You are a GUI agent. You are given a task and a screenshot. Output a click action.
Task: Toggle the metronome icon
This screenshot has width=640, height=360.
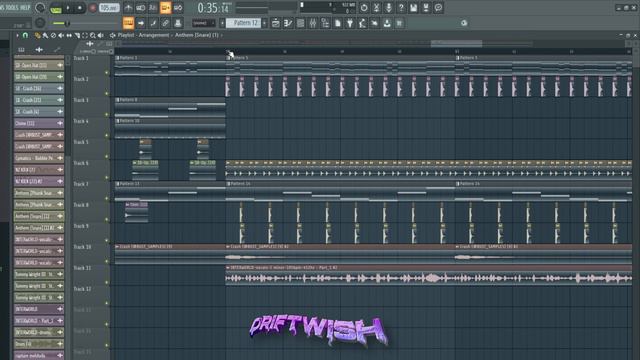coord(128,8)
